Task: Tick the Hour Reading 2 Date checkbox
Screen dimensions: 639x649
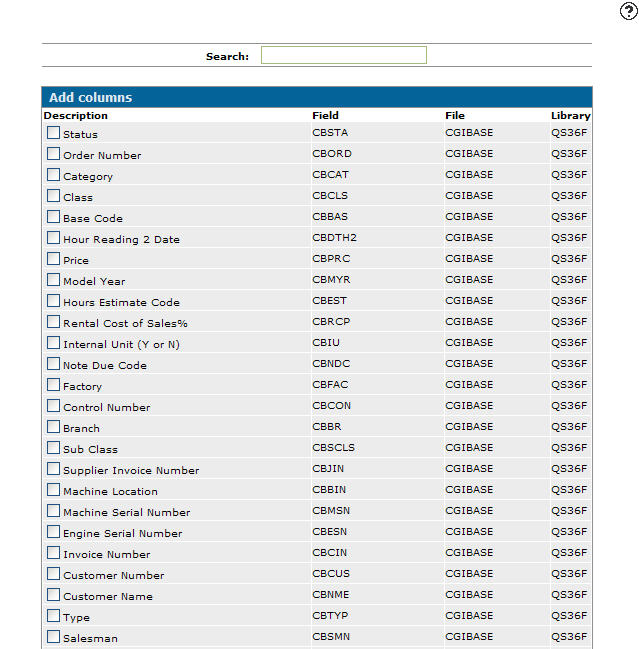Action: pos(53,238)
